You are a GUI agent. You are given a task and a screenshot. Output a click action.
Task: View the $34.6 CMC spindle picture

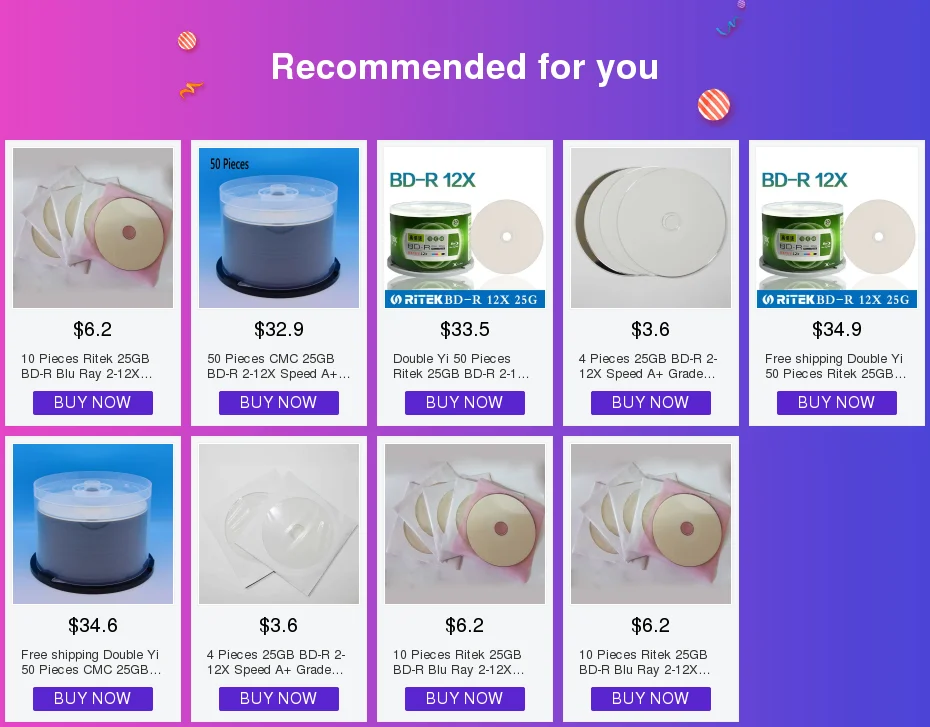(93, 524)
